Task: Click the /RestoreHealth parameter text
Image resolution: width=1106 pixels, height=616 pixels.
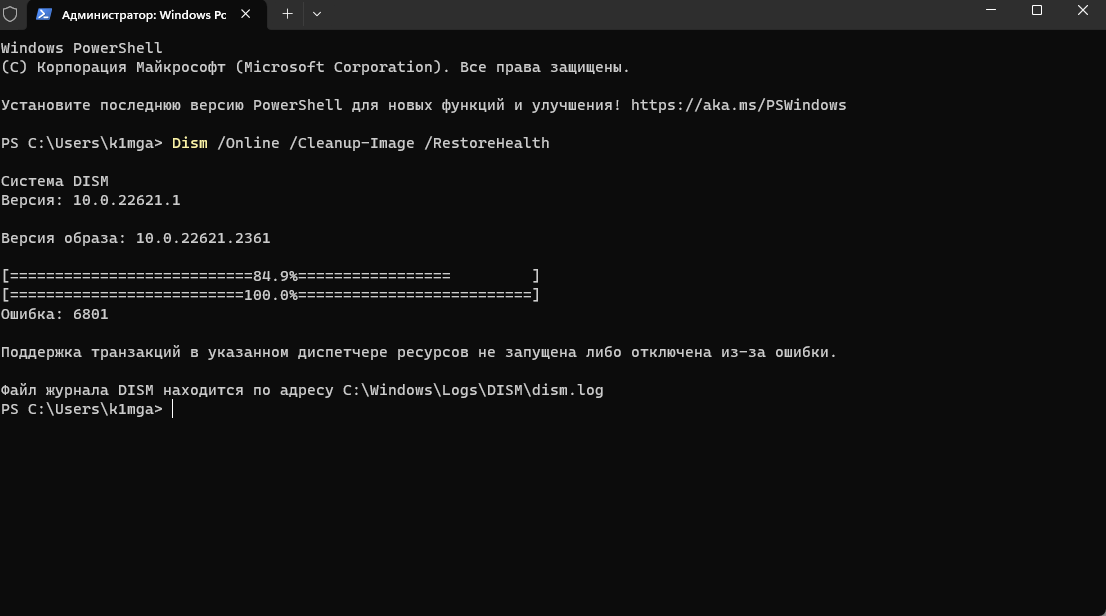Action: pyautogui.click(x=487, y=143)
